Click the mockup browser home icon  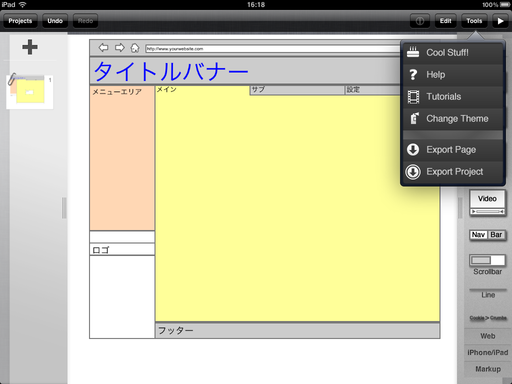click(135, 48)
